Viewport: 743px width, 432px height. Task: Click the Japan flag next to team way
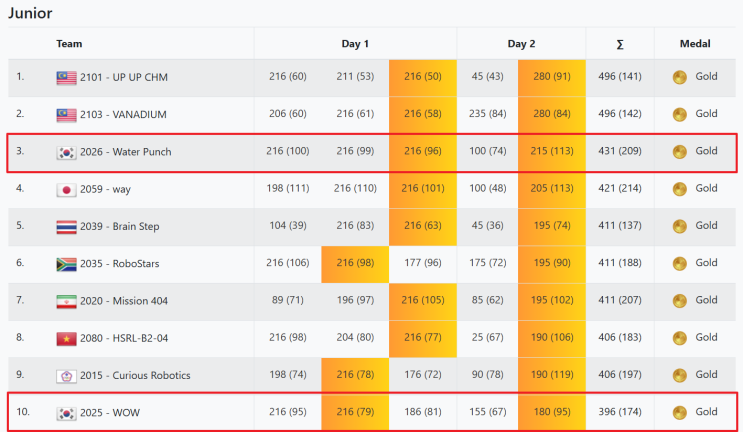[66, 189]
